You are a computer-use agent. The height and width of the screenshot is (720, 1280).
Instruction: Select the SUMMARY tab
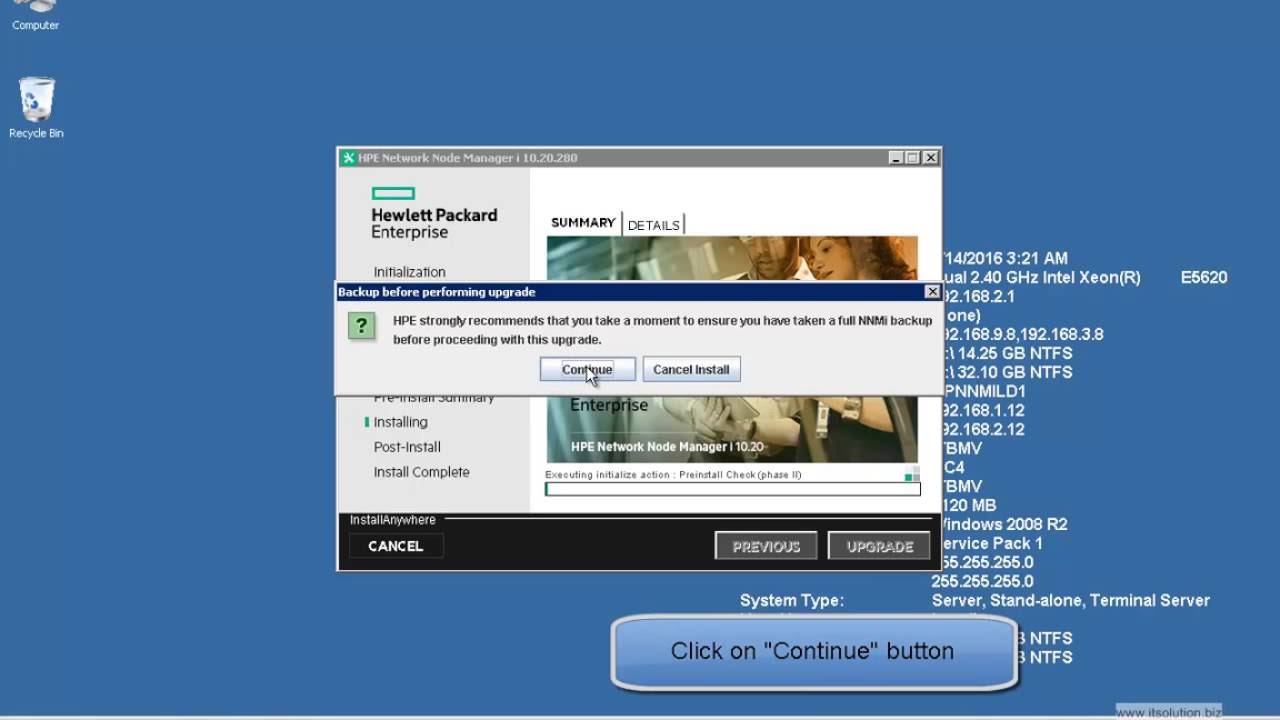tap(583, 223)
